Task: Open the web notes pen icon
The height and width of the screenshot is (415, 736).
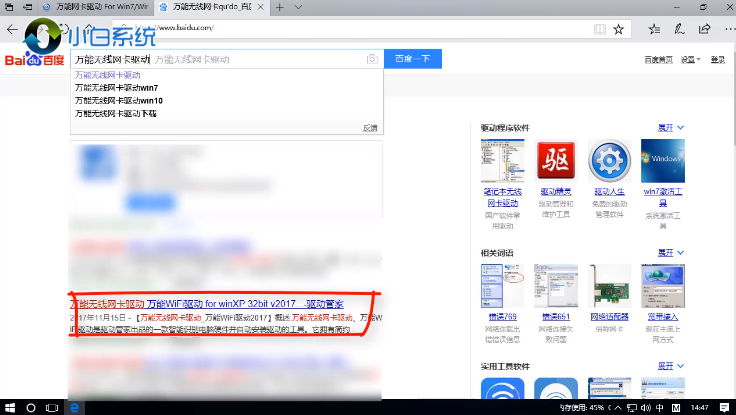Action: click(679, 30)
